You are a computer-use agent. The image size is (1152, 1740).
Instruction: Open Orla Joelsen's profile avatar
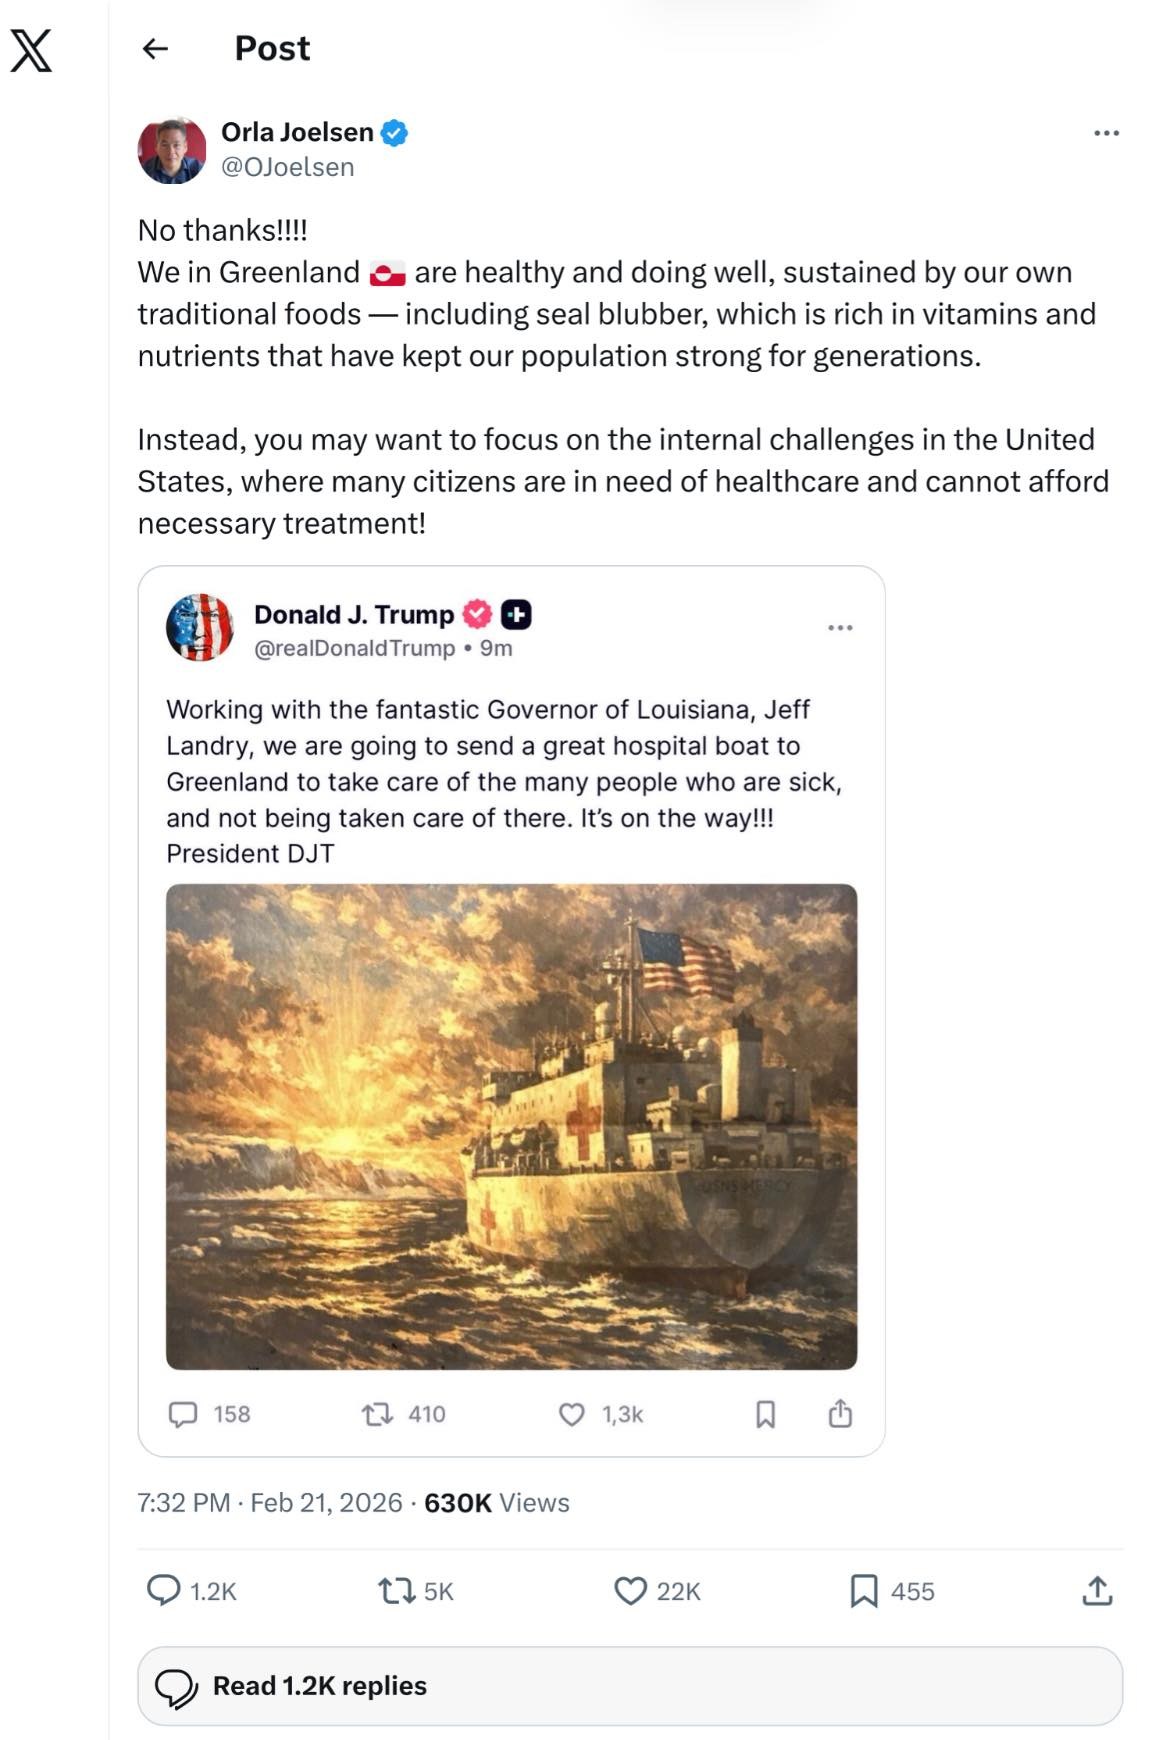(x=172, y=150)
